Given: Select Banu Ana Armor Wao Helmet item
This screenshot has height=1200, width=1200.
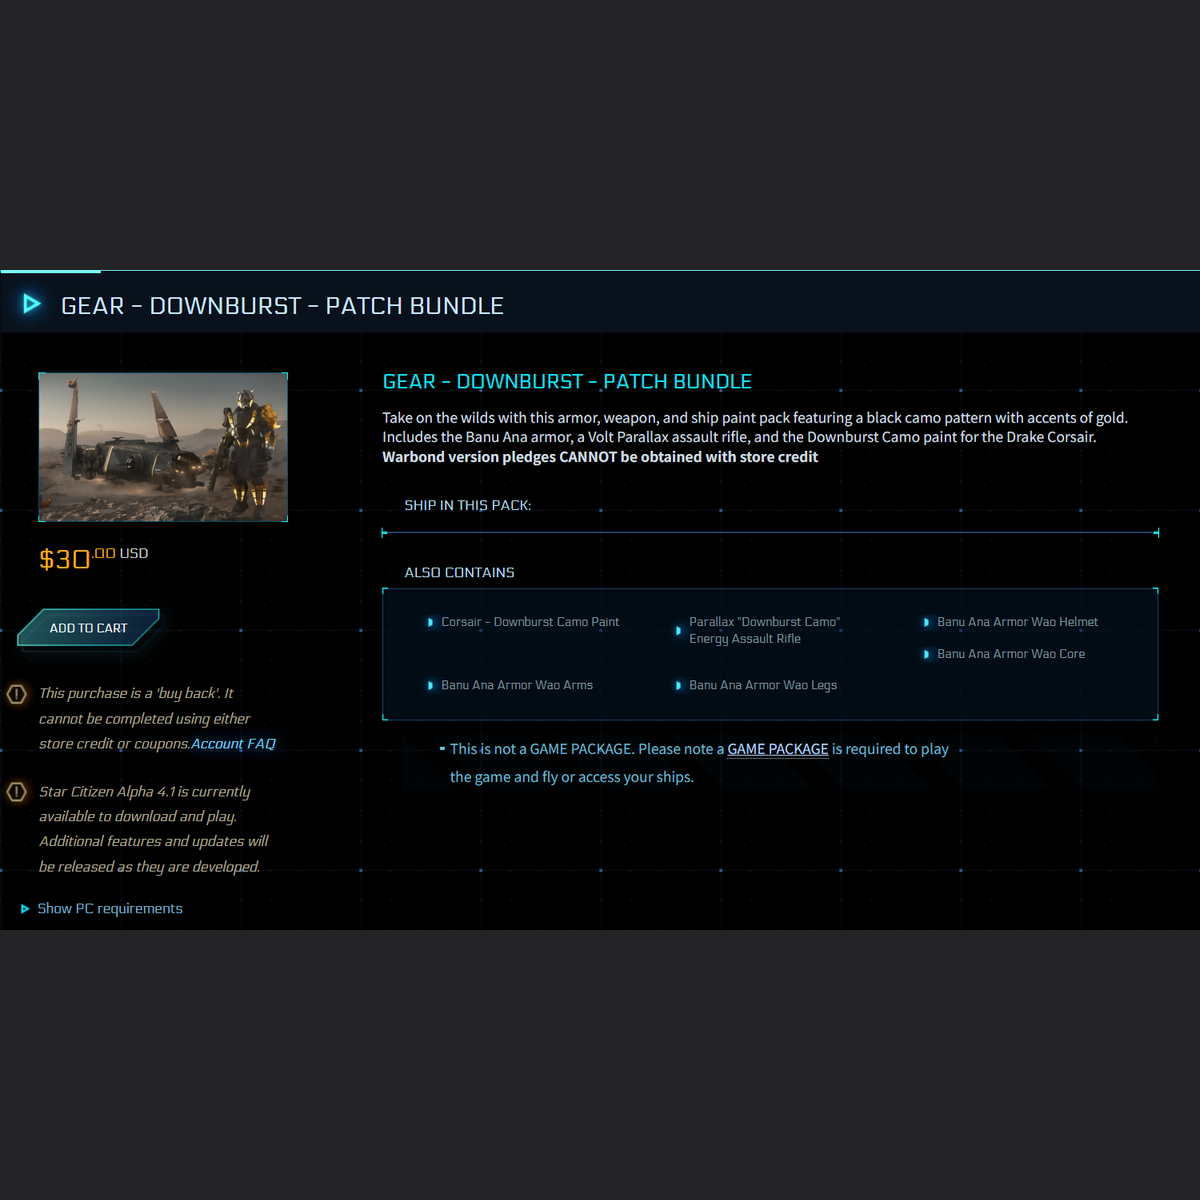Looking at the screenshot, I should 1017,622.
